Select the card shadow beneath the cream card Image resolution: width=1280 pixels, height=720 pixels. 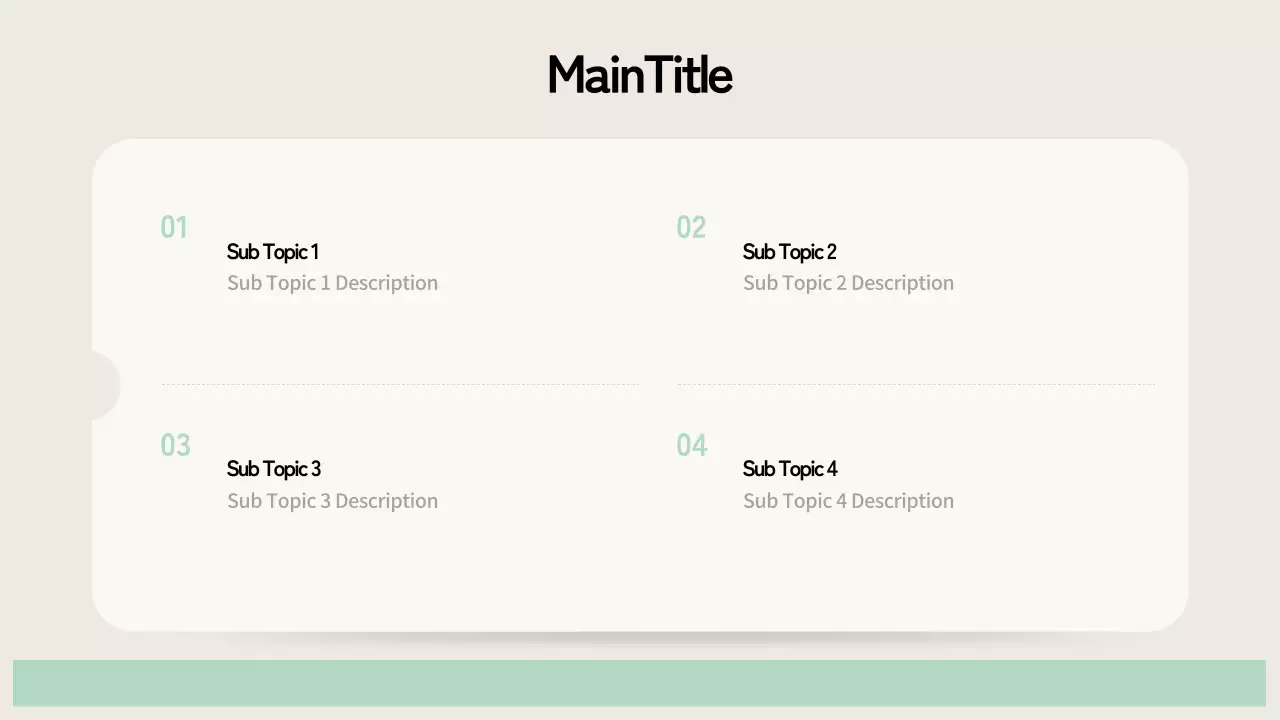pyautogui.click(x=640, y=637)
